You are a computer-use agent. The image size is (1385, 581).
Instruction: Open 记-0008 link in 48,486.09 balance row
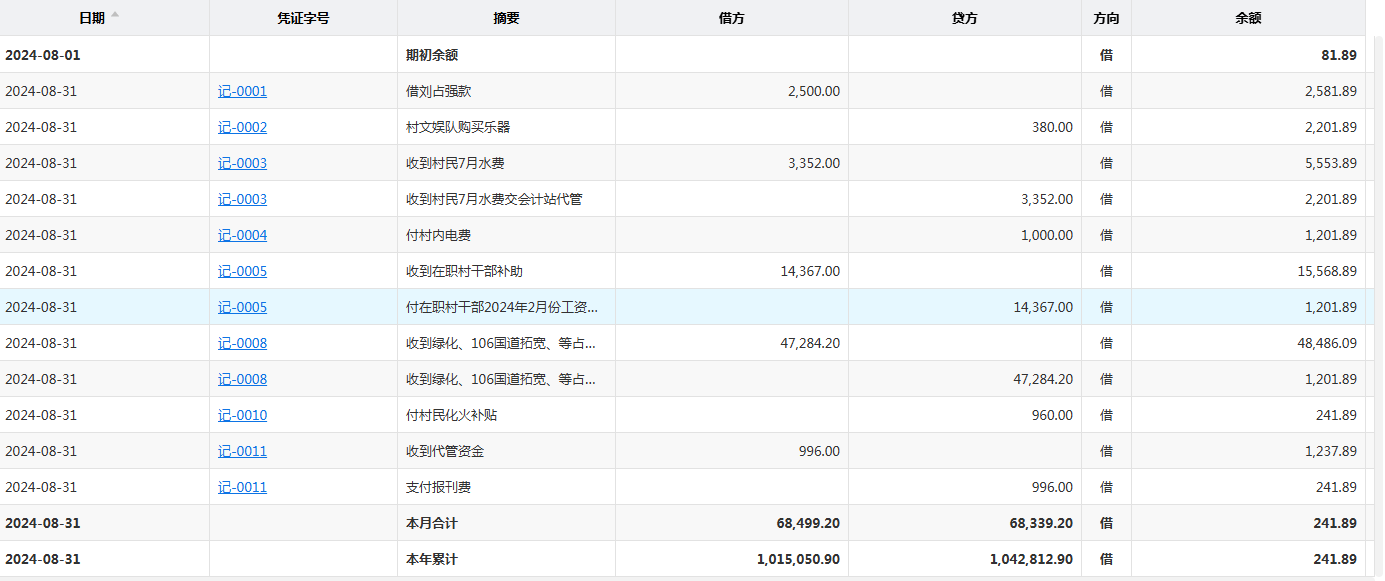(x=242, y=343)
